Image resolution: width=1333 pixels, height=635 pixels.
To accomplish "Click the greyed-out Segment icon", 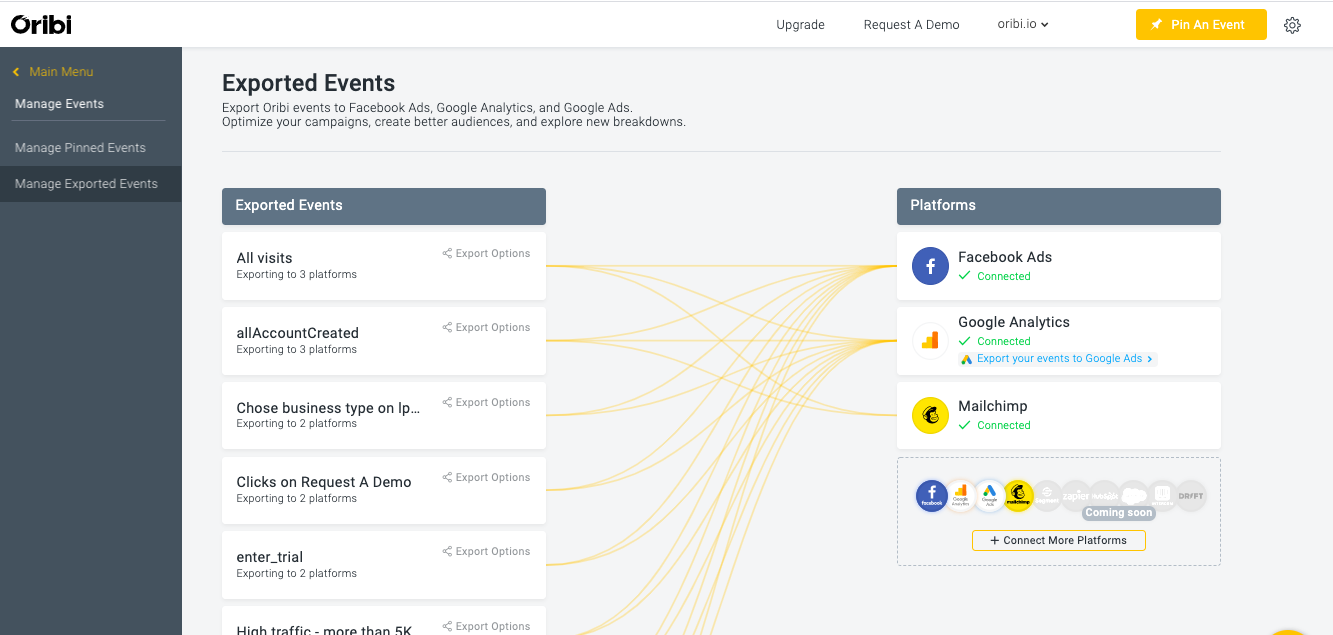I will tap(1047, 495).
